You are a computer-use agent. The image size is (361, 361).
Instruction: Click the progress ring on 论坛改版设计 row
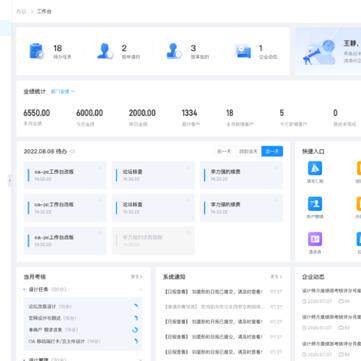pos(135,306)
